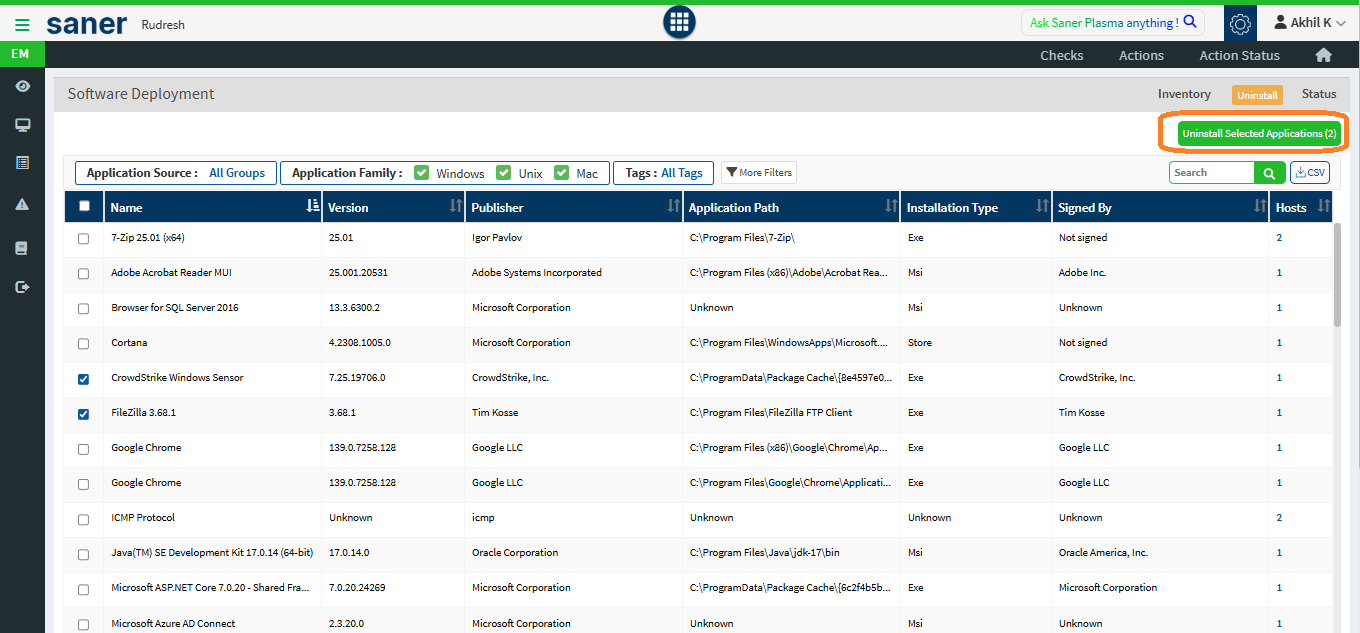Select the version cell 7.25.19706.0
The image size is (1360, 633).
coord(357,378)
